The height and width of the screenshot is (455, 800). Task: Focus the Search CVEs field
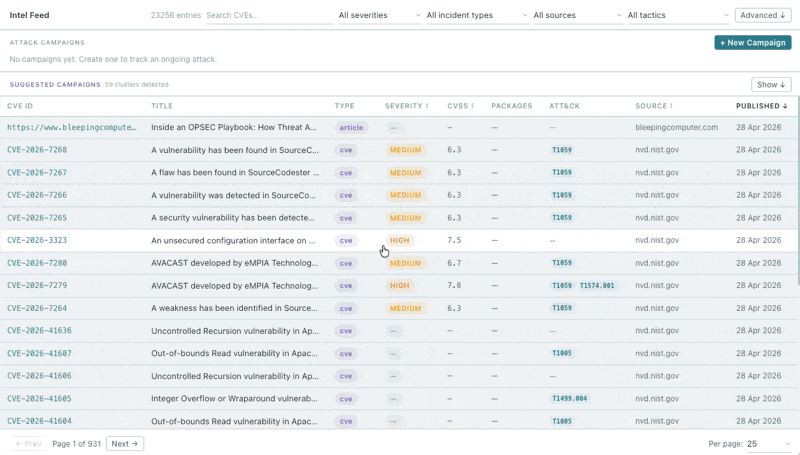[269, 15]
